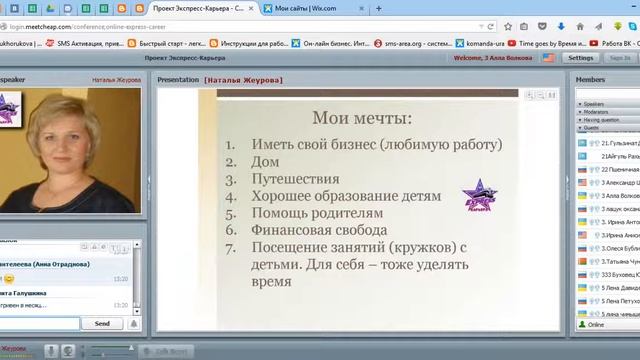Go to the browser Home icon
The width and height of the screenshot is (640, 360).
[x=580, y=27]
